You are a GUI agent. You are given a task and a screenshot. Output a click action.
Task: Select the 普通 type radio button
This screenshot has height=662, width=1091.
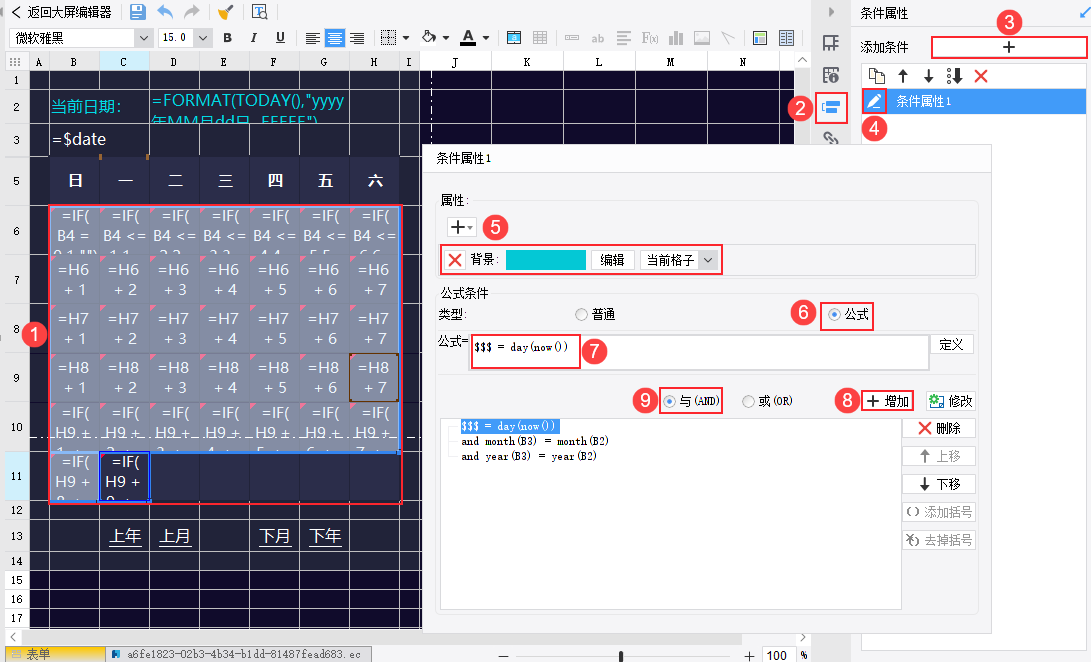582,314
